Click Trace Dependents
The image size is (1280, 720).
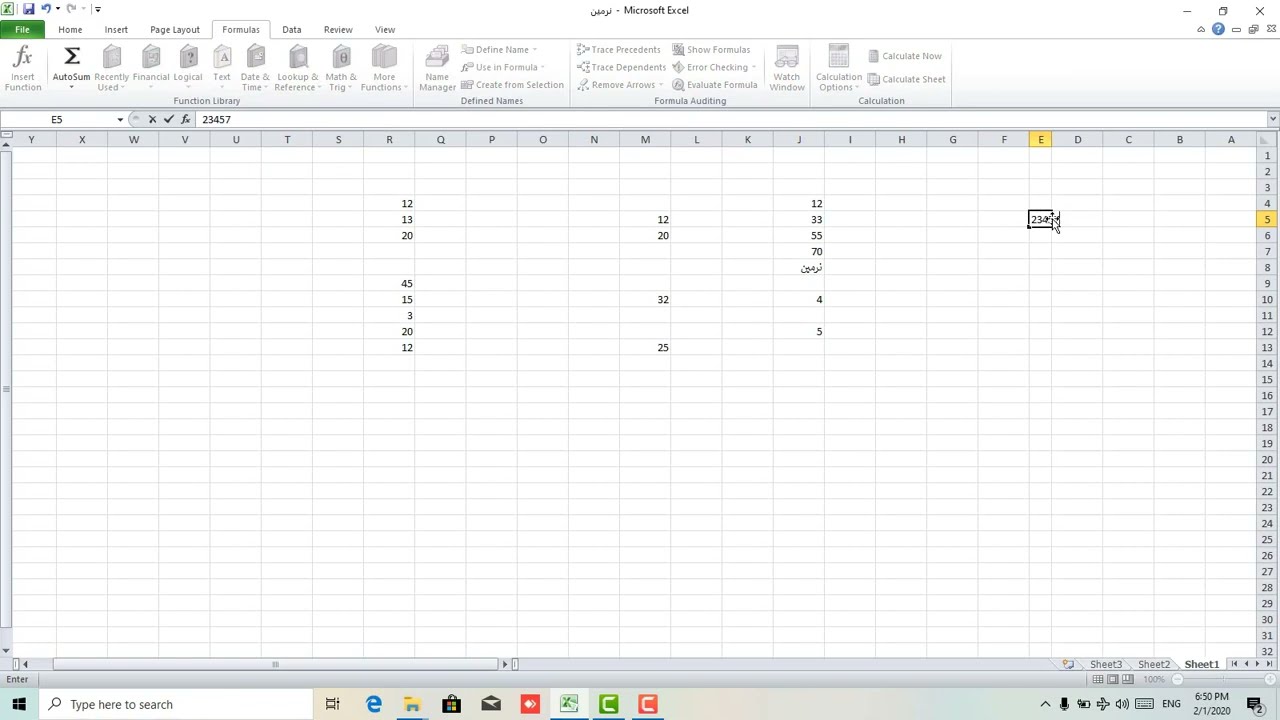point(621,67)
